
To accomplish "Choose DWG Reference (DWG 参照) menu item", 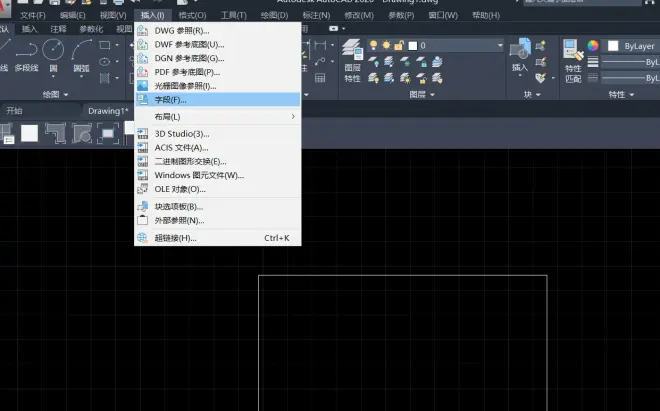I will coord(217,31).
